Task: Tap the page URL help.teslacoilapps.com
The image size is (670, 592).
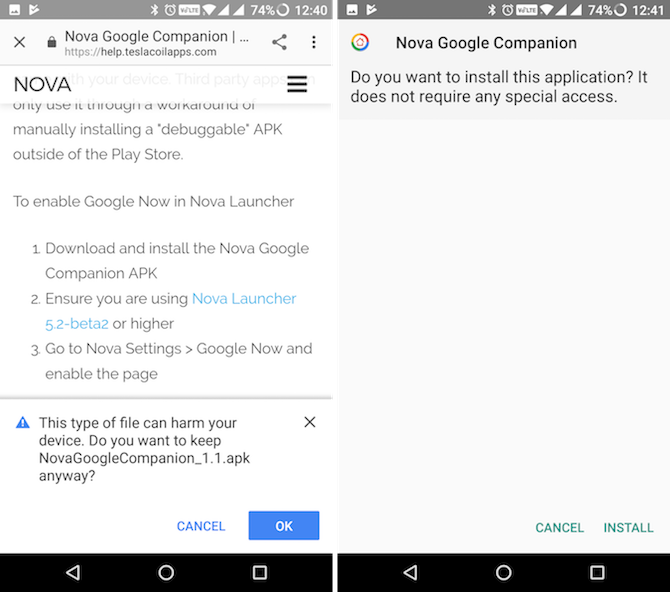Action: 141,52
